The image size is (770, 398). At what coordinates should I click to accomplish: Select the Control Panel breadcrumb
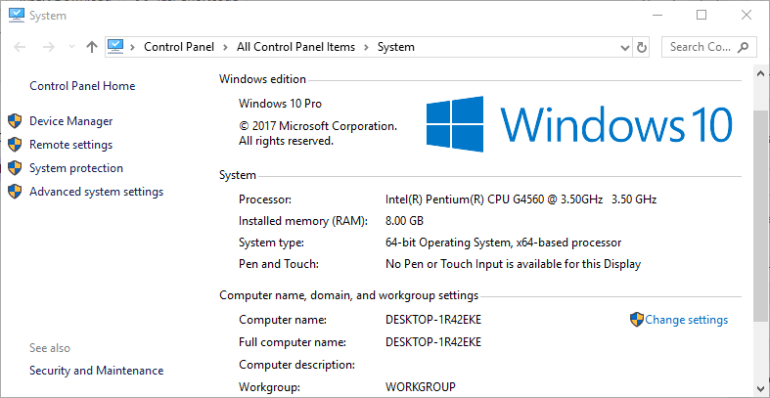[179, 47]
